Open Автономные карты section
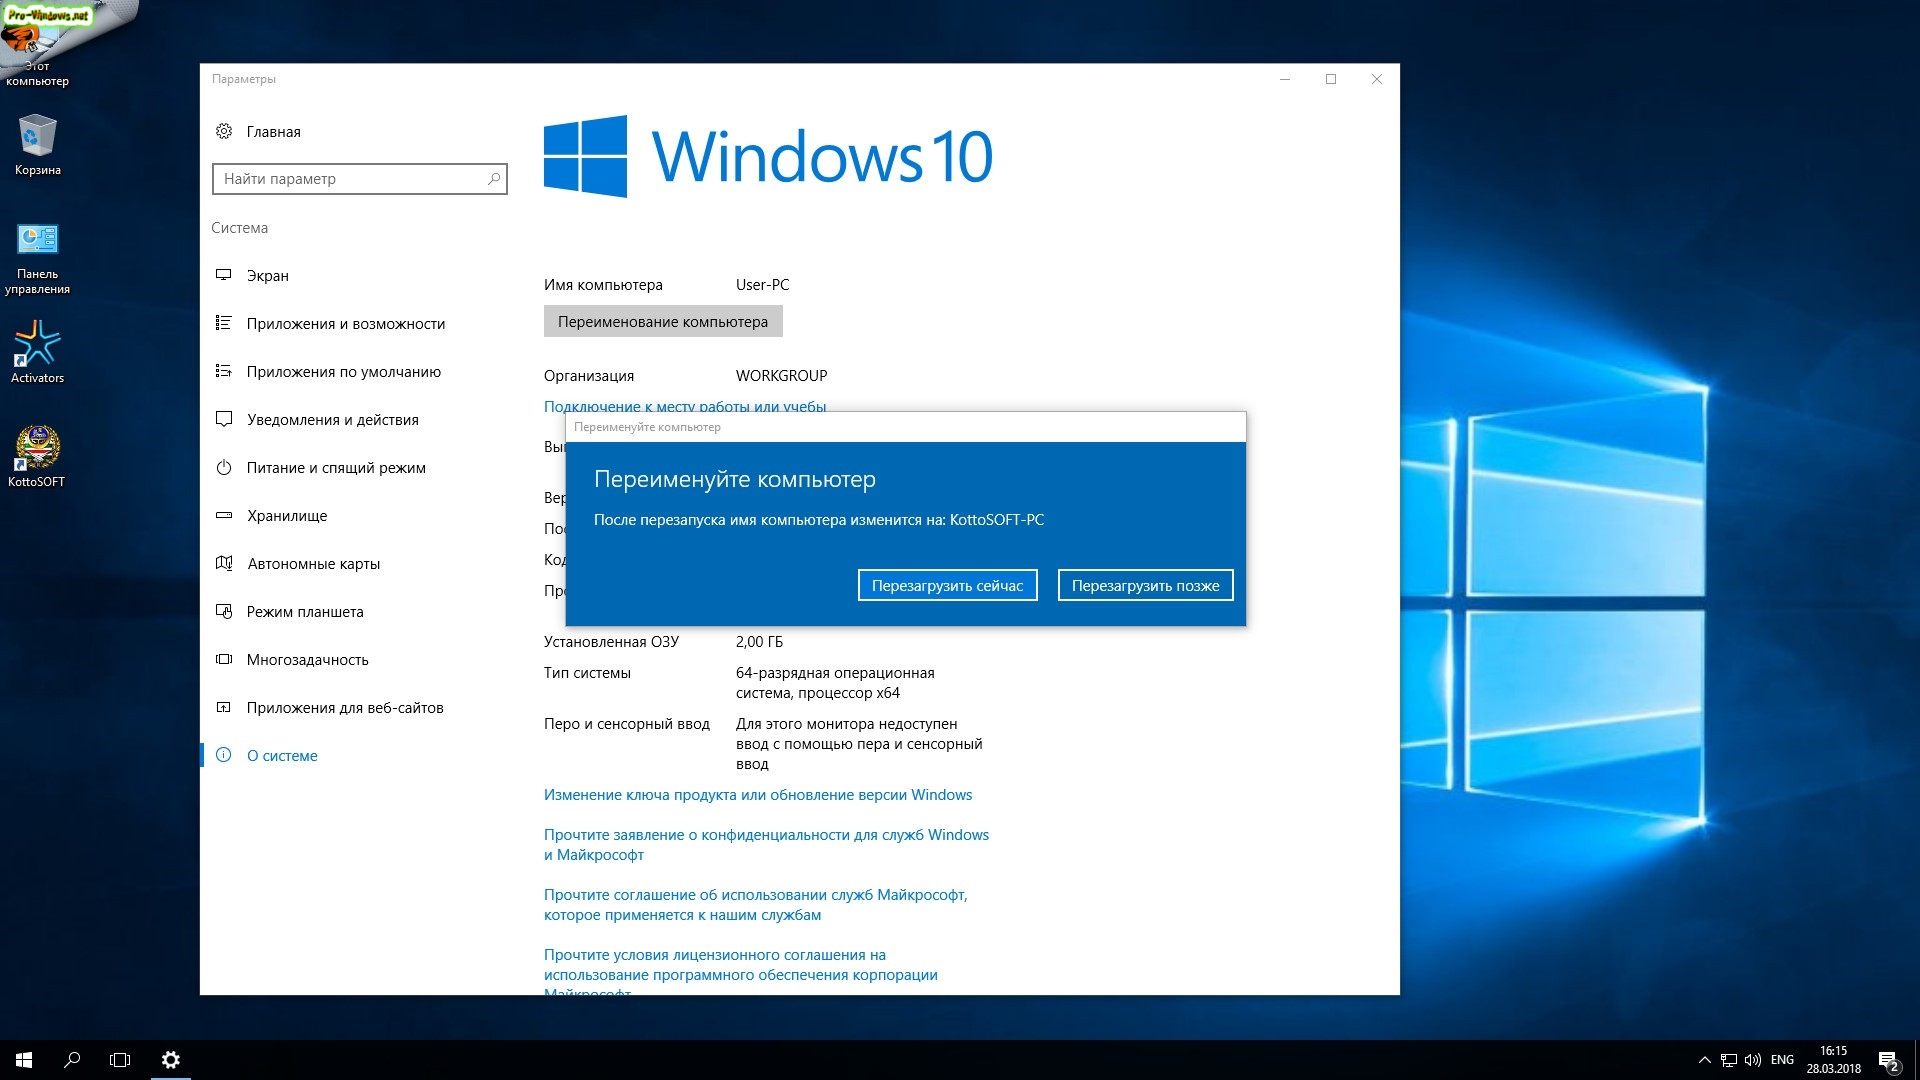Viewport: 1920px width, 1080px height. click(x=313, y=564)
